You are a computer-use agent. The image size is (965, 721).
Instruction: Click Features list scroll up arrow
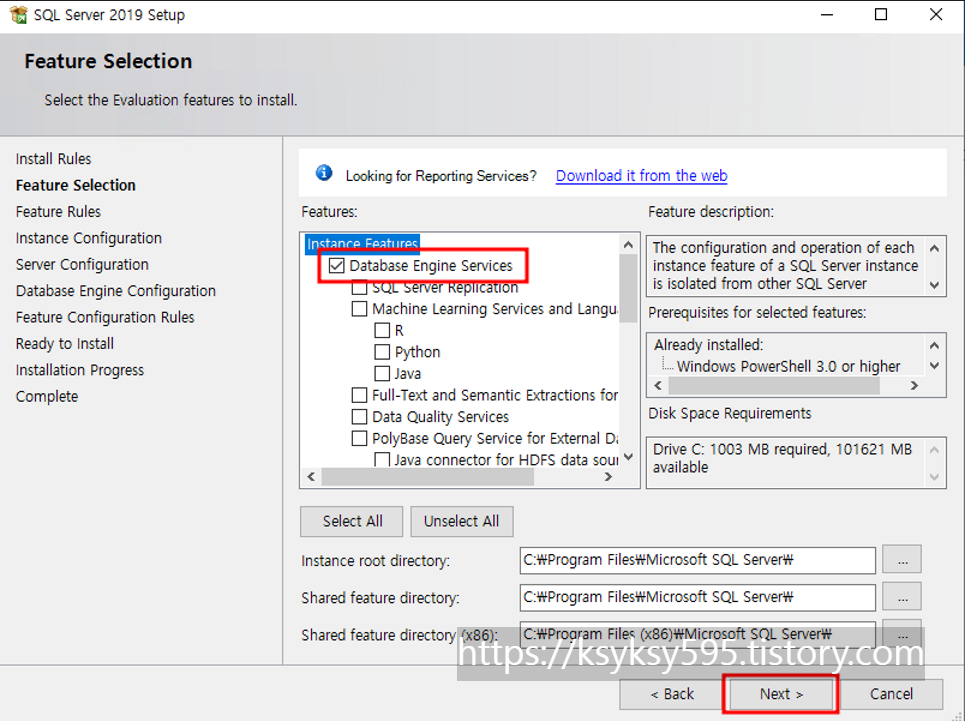pyautogui.click(x=628, y=244)
